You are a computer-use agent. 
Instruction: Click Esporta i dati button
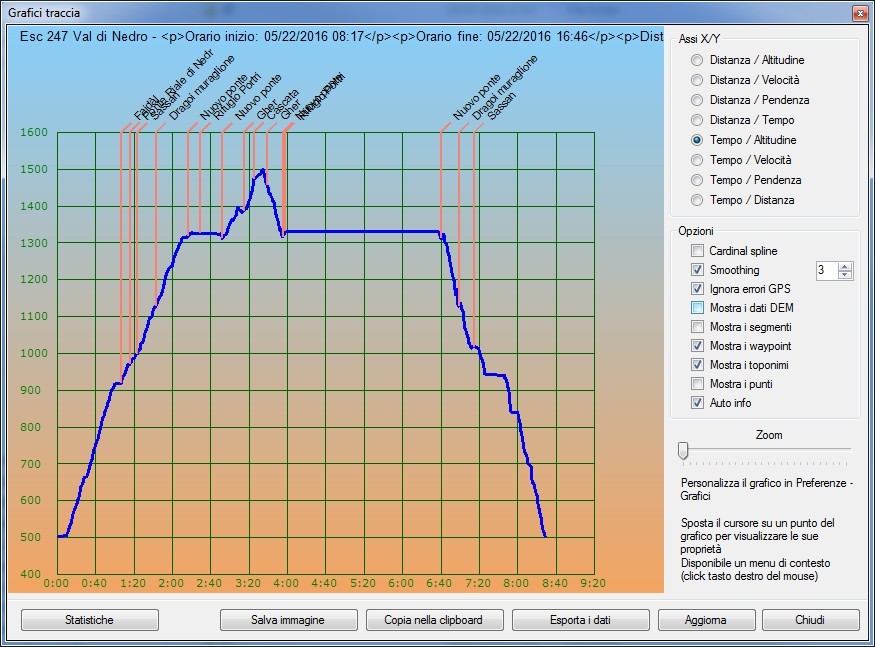(580, 620)
